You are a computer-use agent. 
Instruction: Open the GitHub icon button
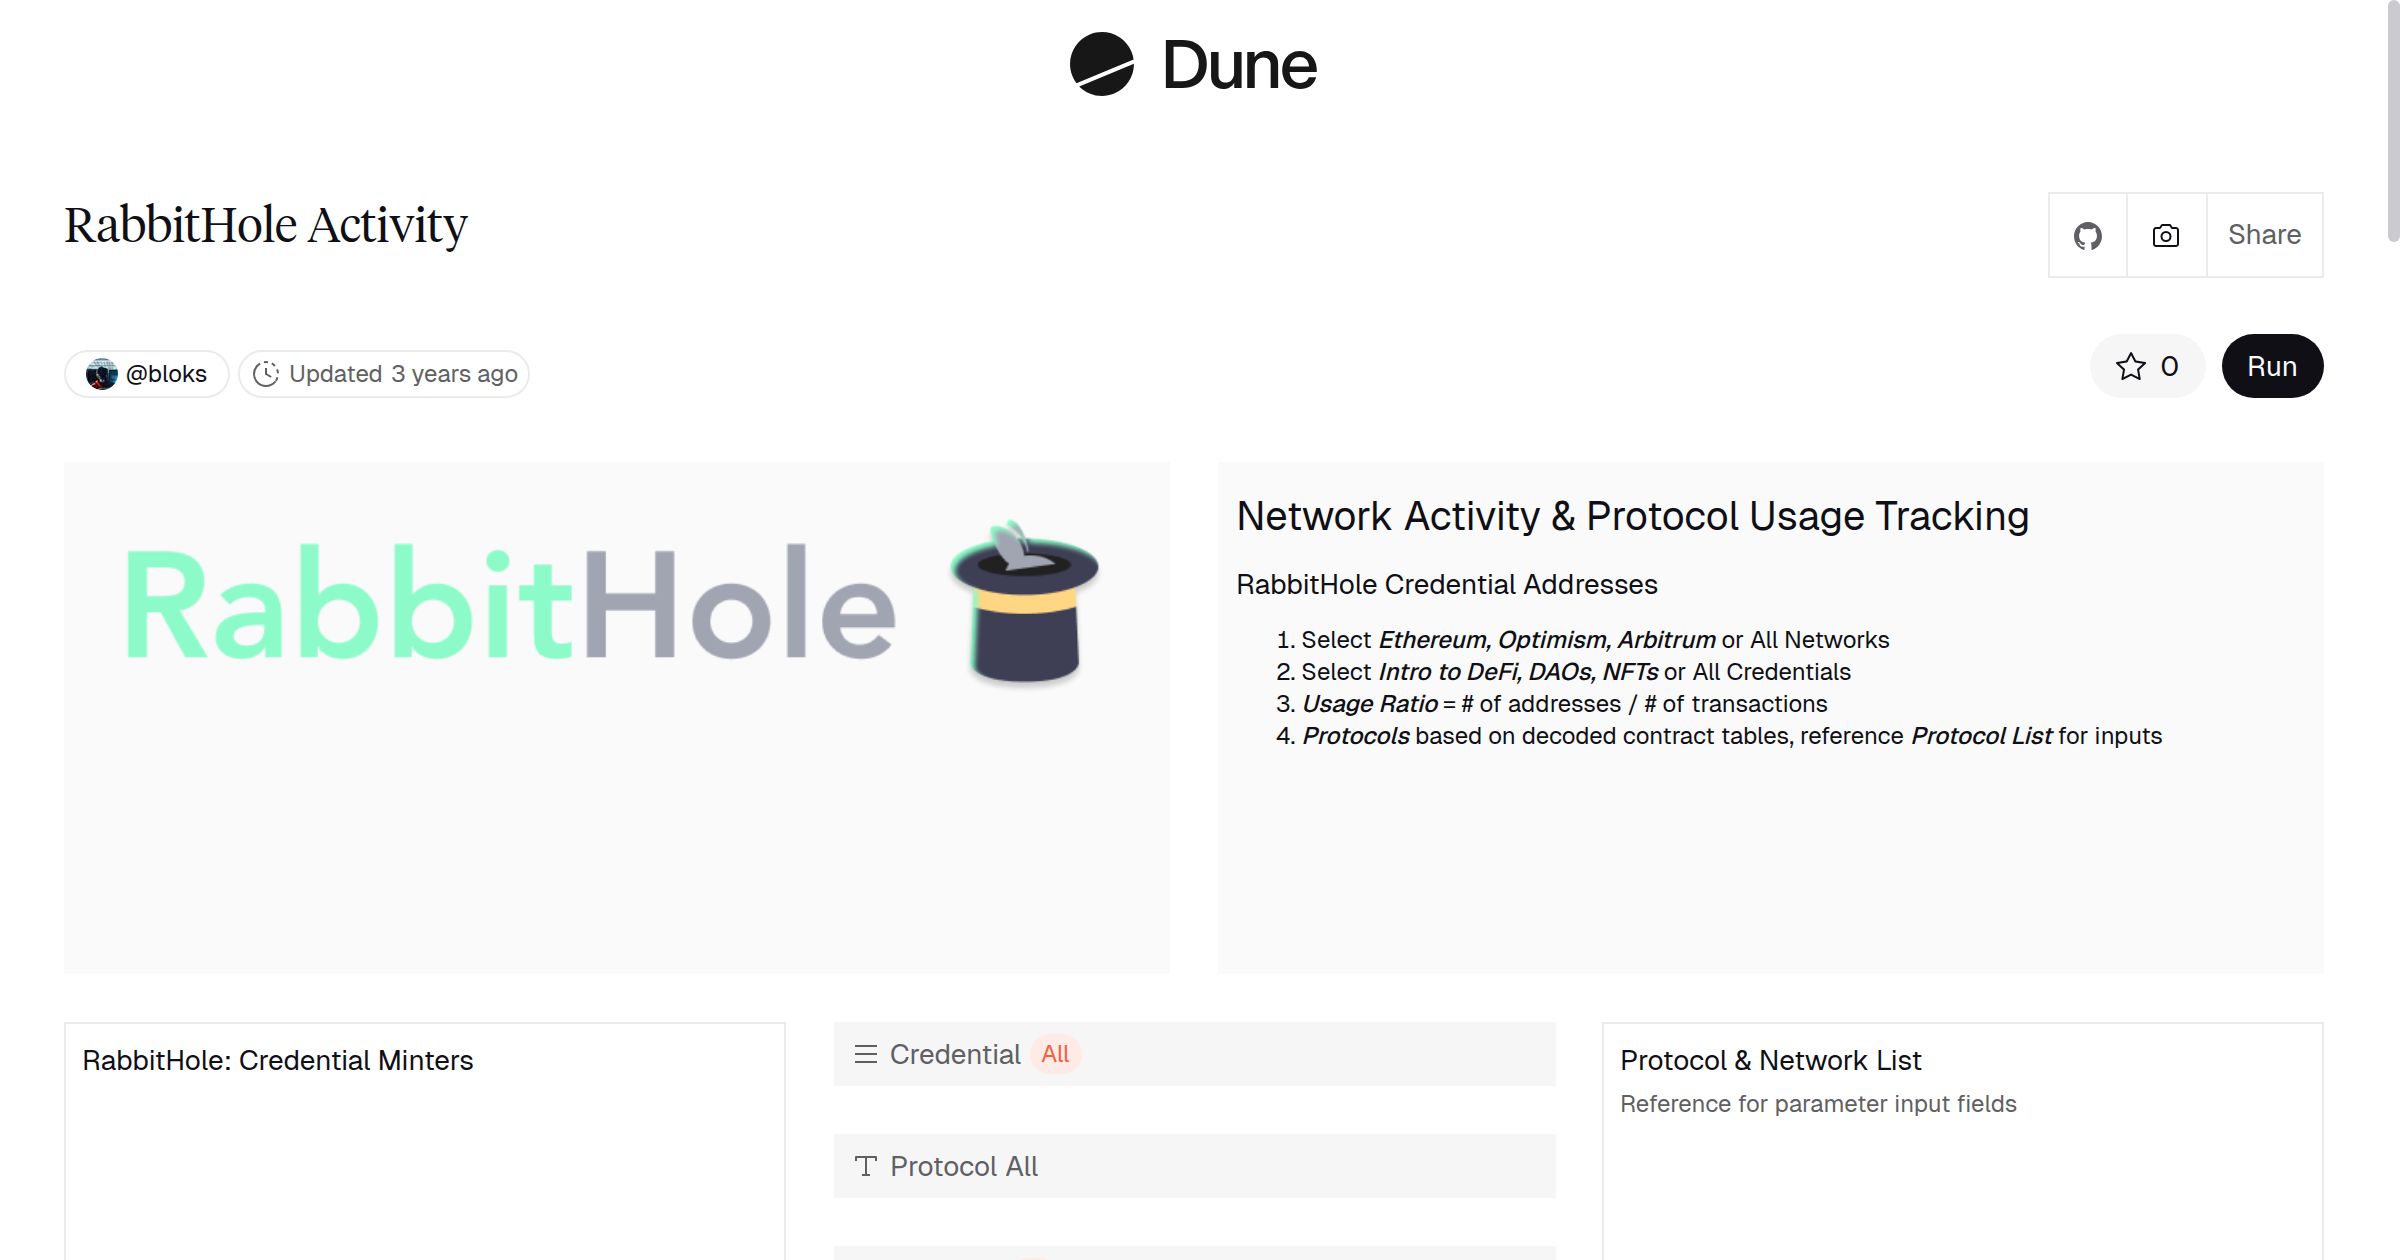[x=2087, y=236]
